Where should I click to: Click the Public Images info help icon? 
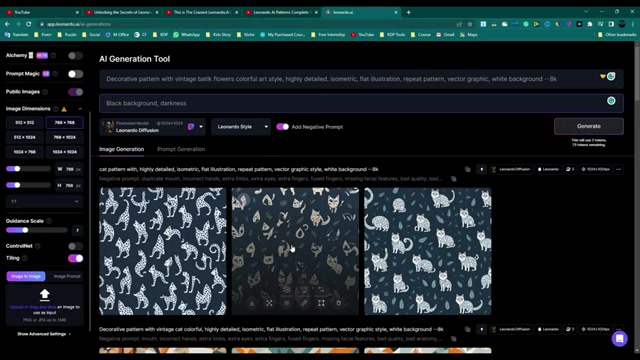click(x=45, y=92)
